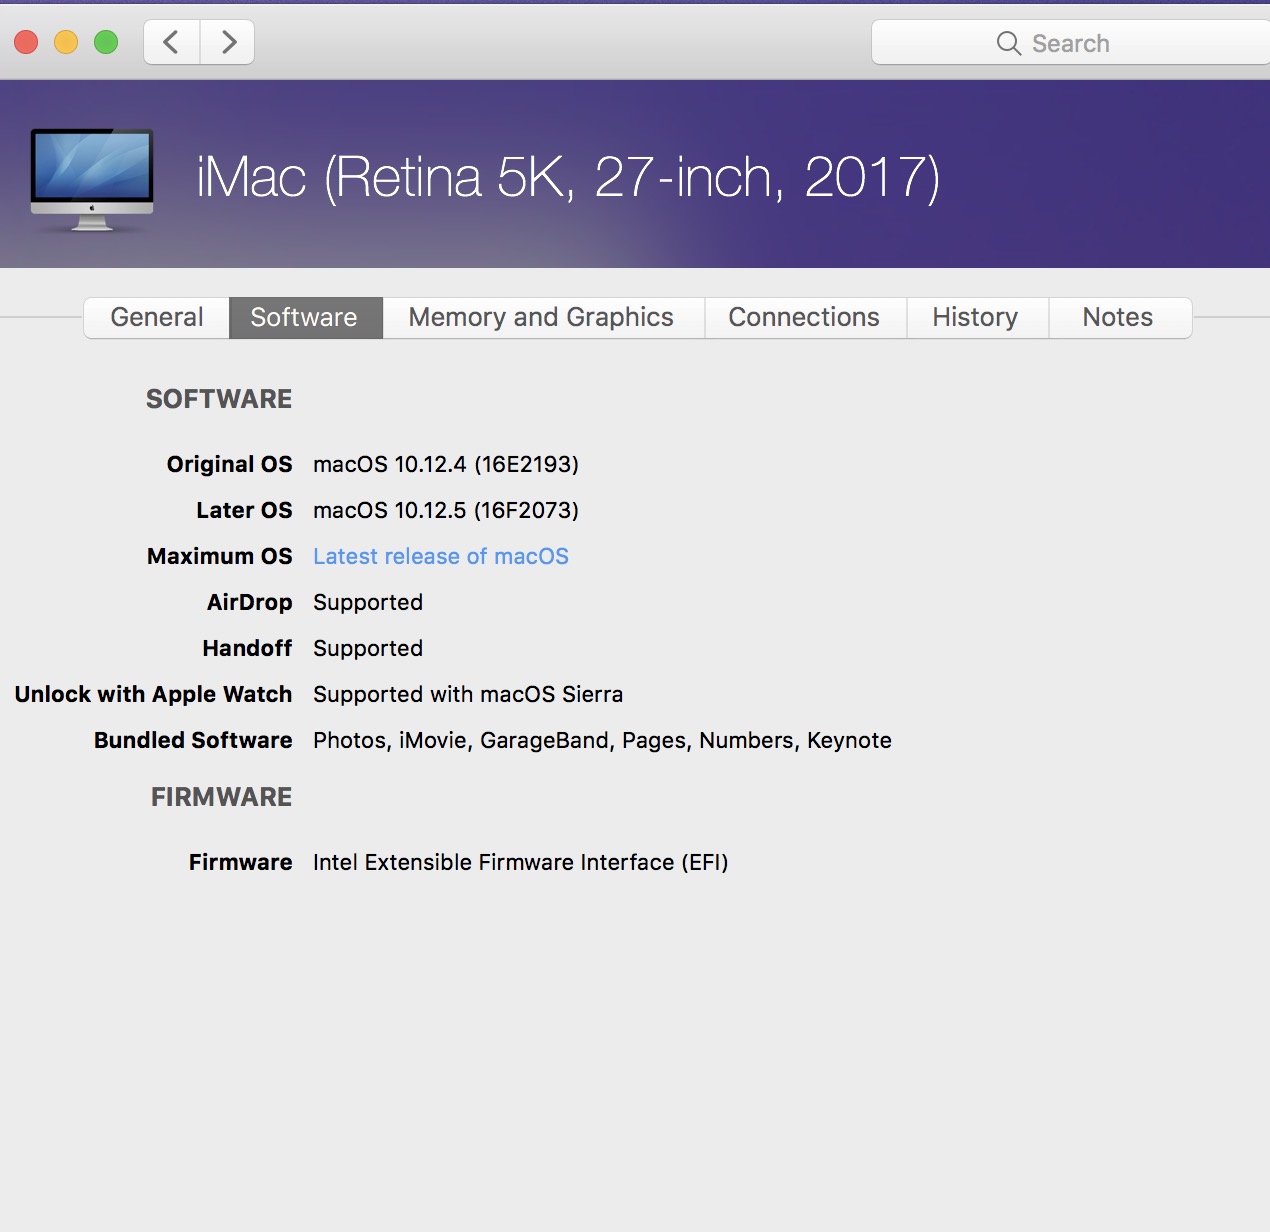Click the iMac (Retina 5K, 27-inch, 2017) title
The image size is (1270, 1232).
tap(568, 177)
